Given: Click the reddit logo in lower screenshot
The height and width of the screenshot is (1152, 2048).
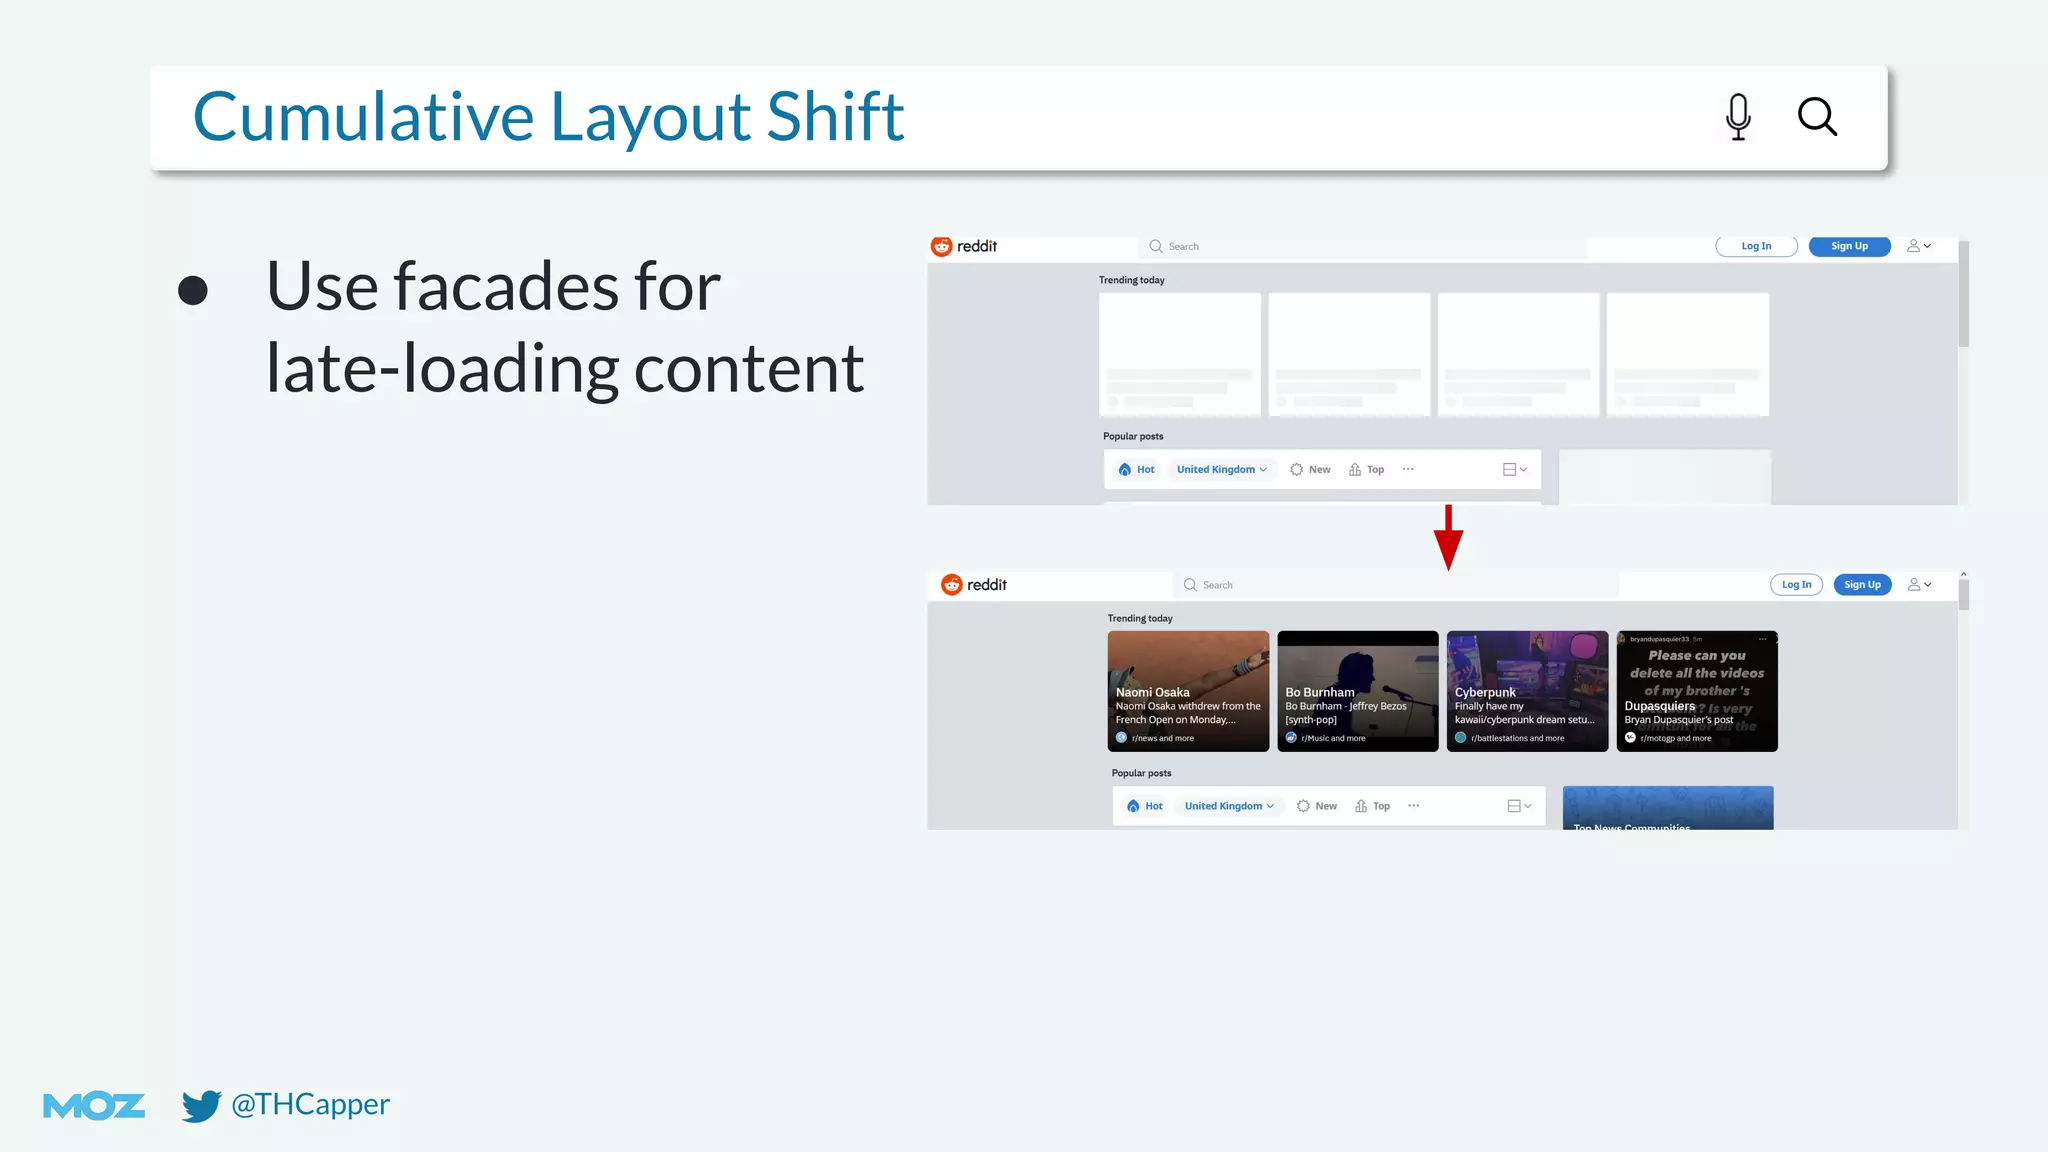Looking at the screenshot, I should tap(974, 584).
